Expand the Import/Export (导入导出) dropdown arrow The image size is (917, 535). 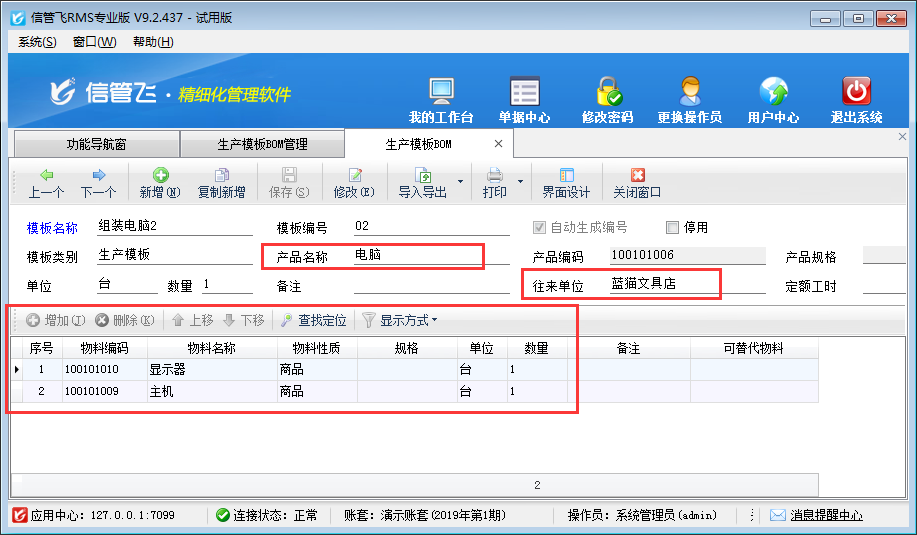(x=460, y=182)
